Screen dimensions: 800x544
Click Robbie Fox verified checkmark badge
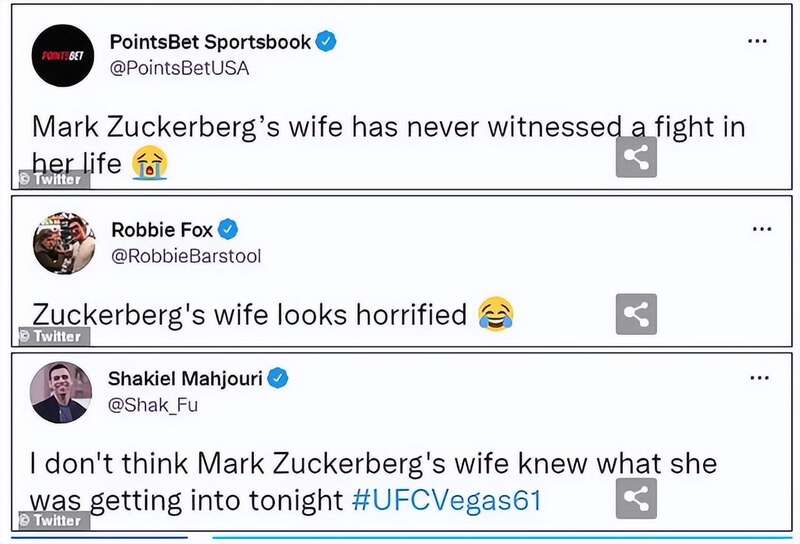point(229,230)
